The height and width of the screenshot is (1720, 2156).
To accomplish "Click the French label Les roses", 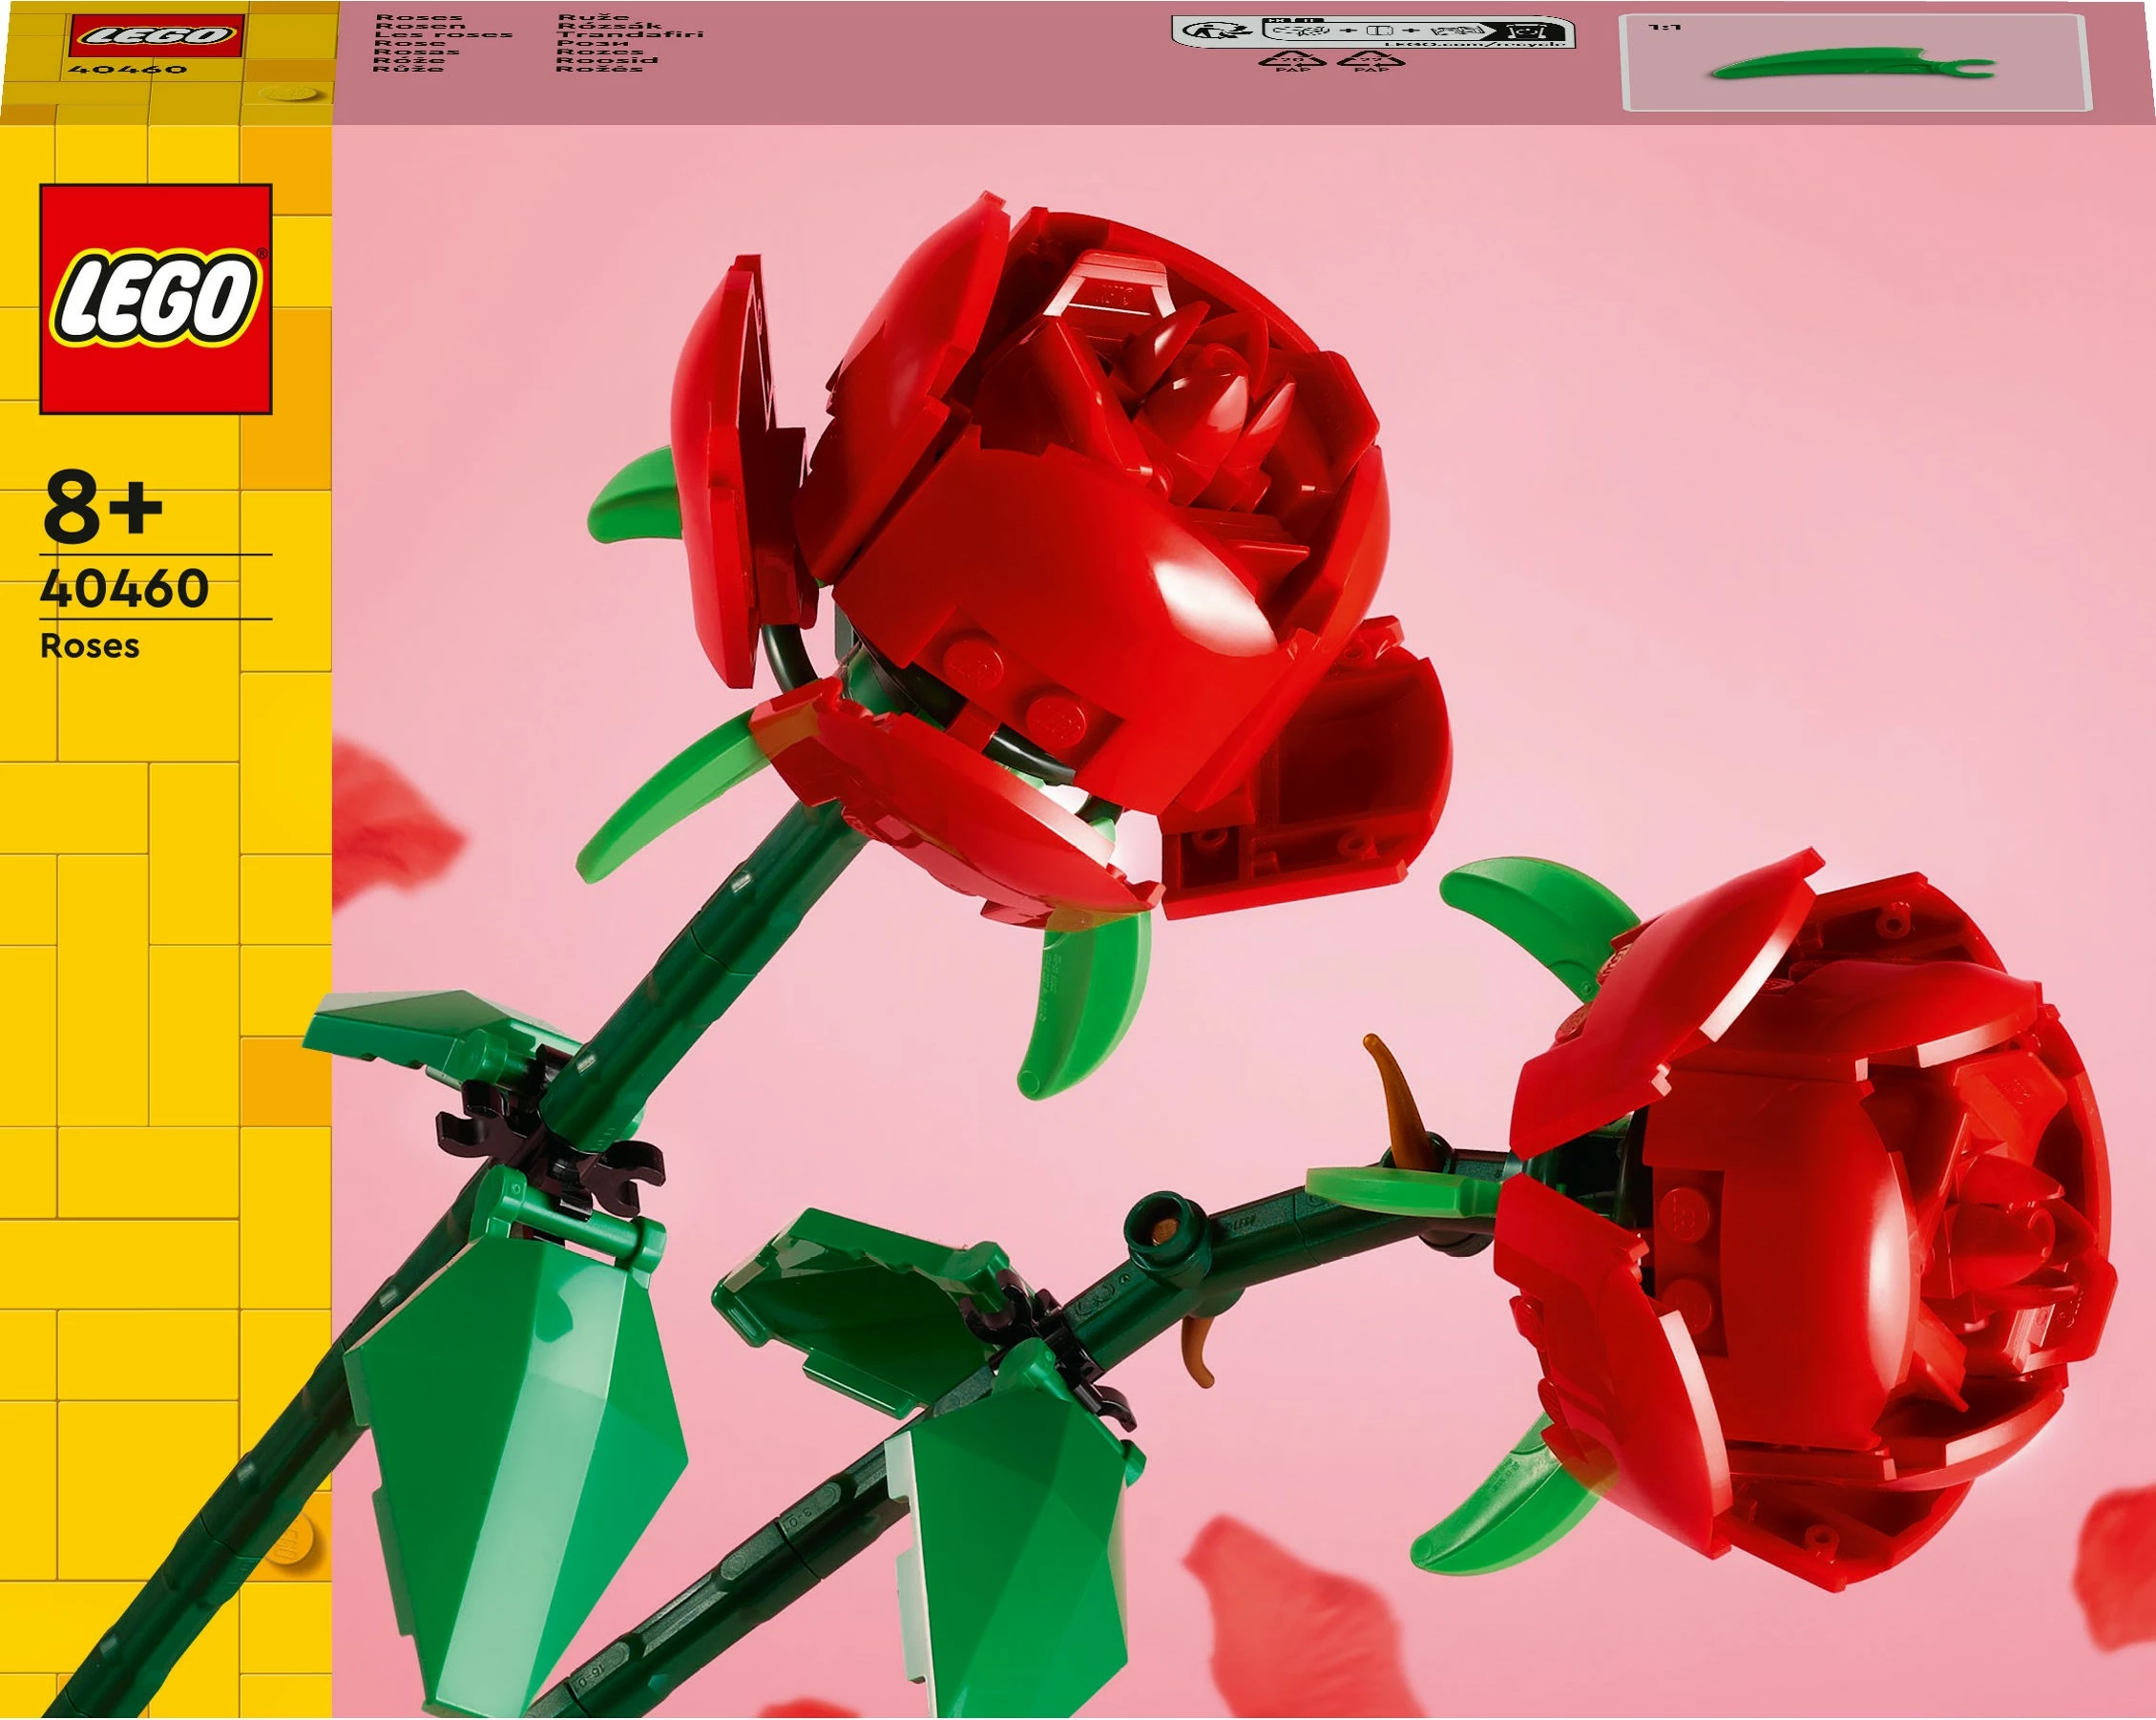I will click(x=445, y=35).
